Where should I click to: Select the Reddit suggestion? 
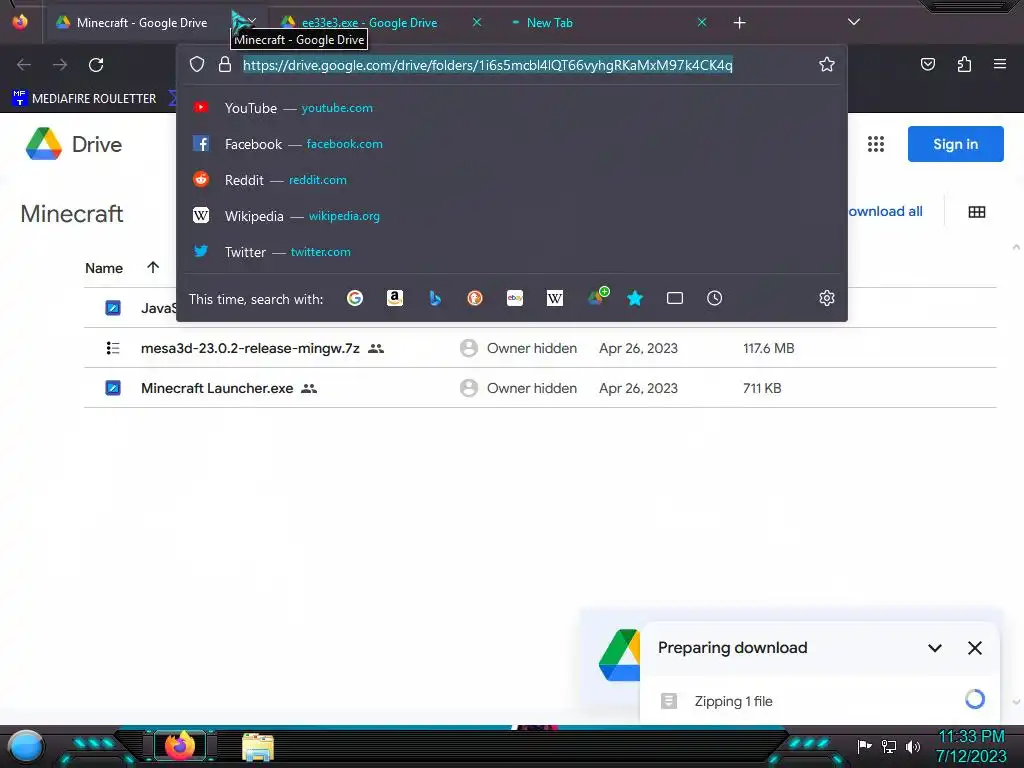(x=511, y=180)
